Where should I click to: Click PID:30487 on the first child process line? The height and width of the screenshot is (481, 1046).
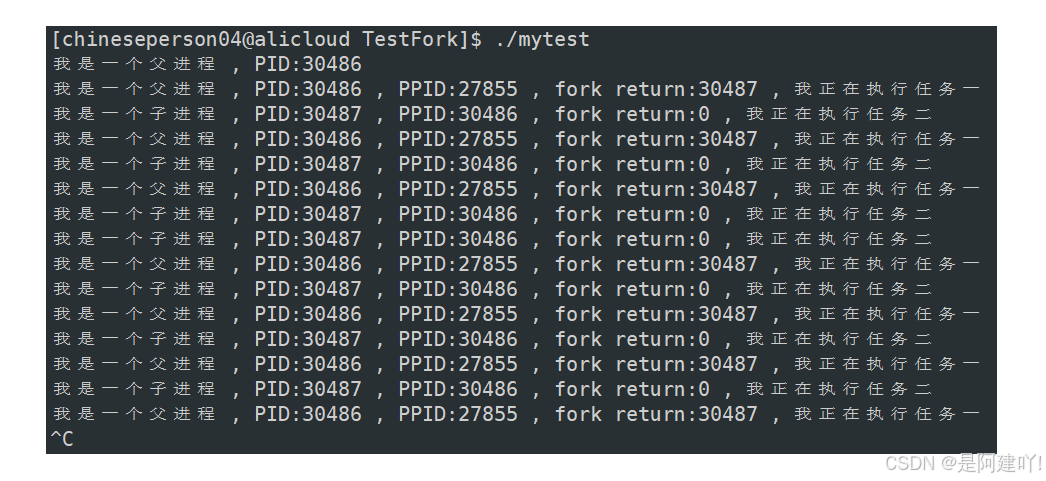[x=308, y=115]
